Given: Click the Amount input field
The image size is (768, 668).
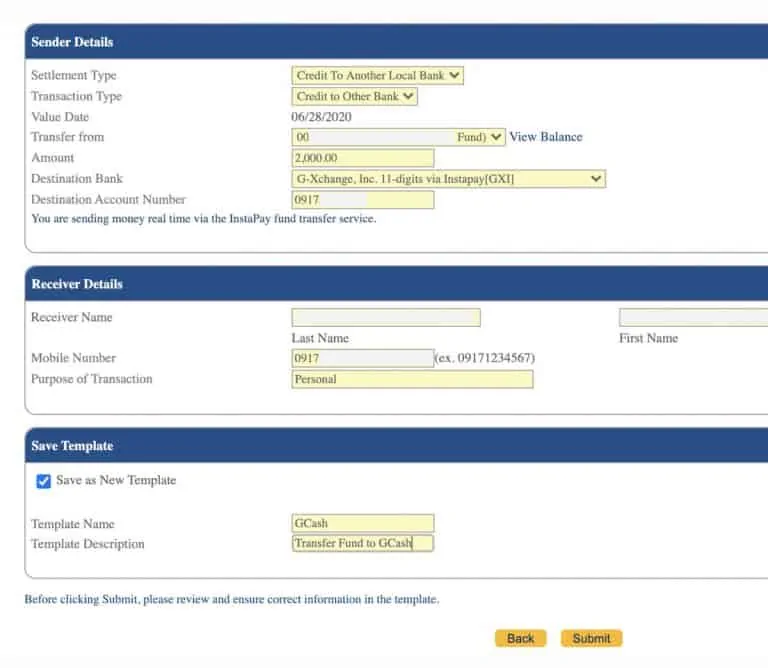Looking at the screenshot, I should pos(363,158).
